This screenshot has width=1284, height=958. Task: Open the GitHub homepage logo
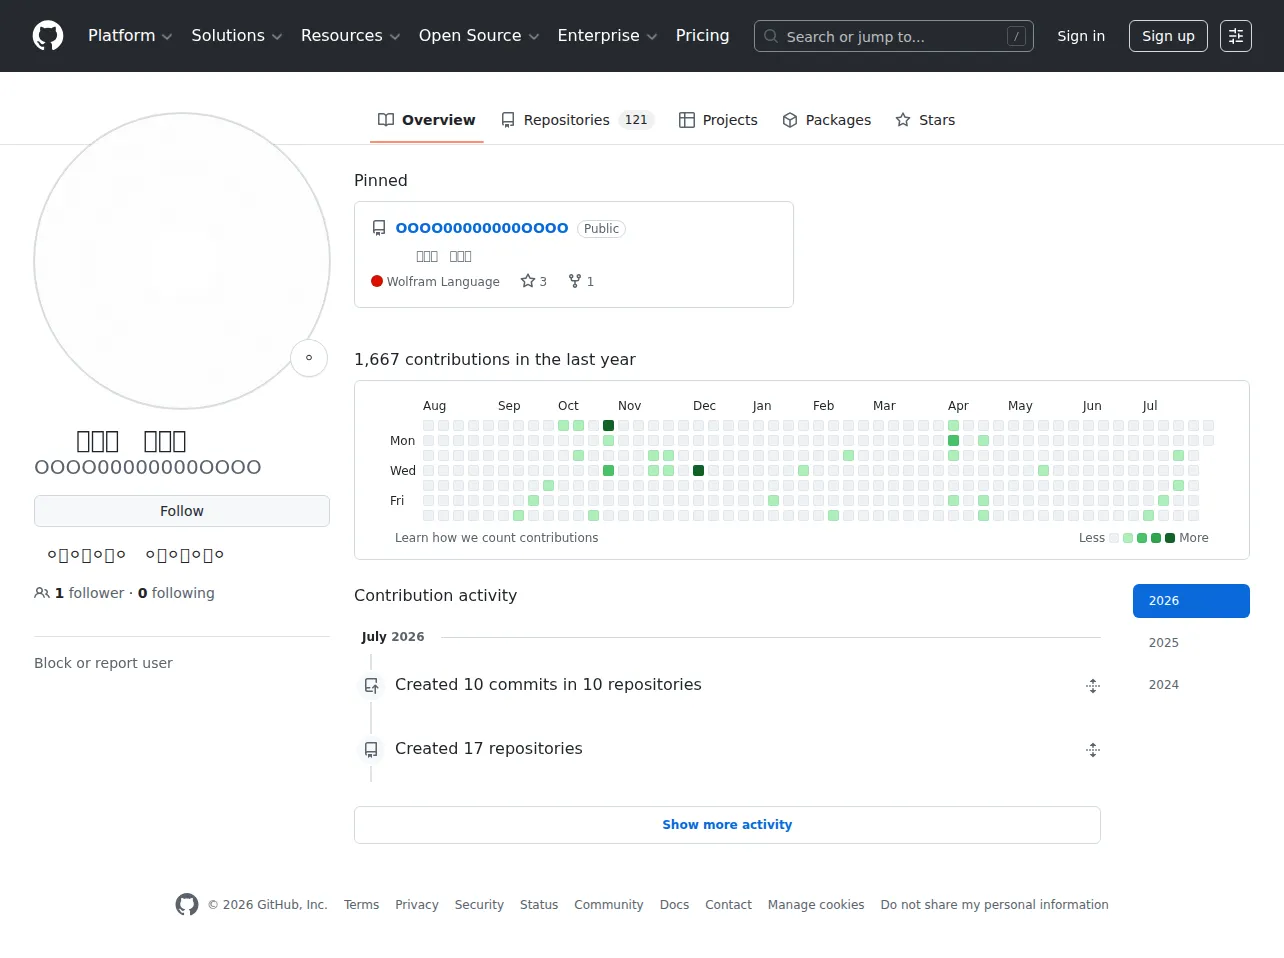[48, 36]
